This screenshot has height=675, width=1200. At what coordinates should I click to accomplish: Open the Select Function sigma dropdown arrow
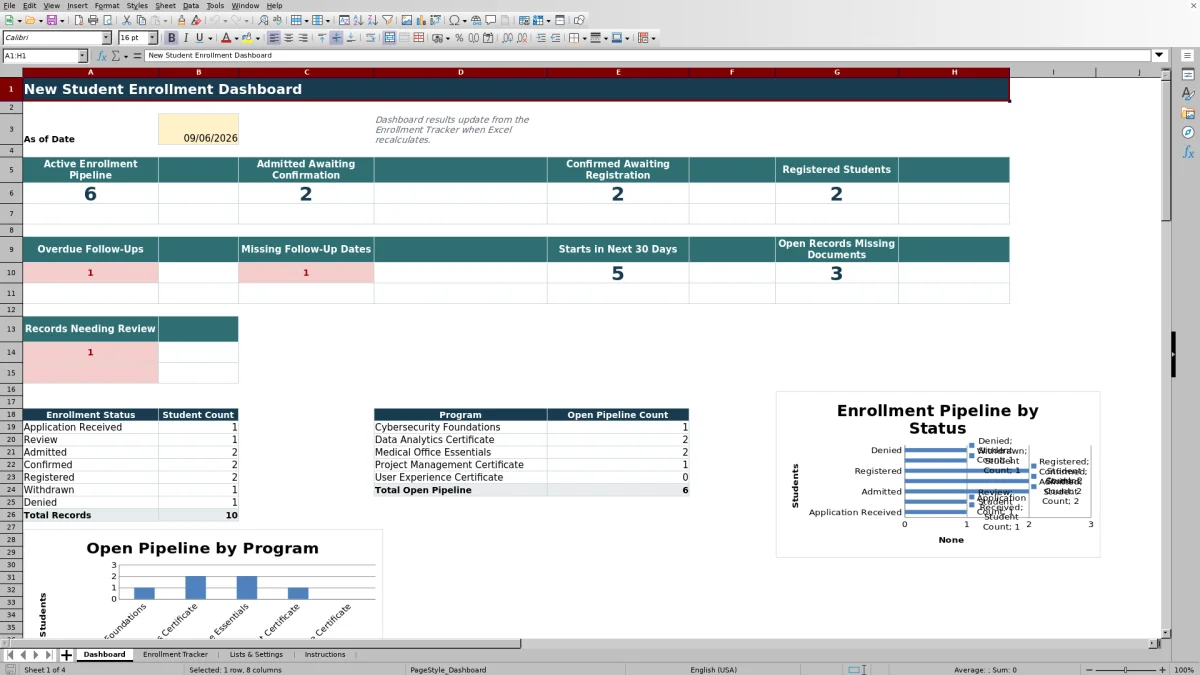click(125, 56)
